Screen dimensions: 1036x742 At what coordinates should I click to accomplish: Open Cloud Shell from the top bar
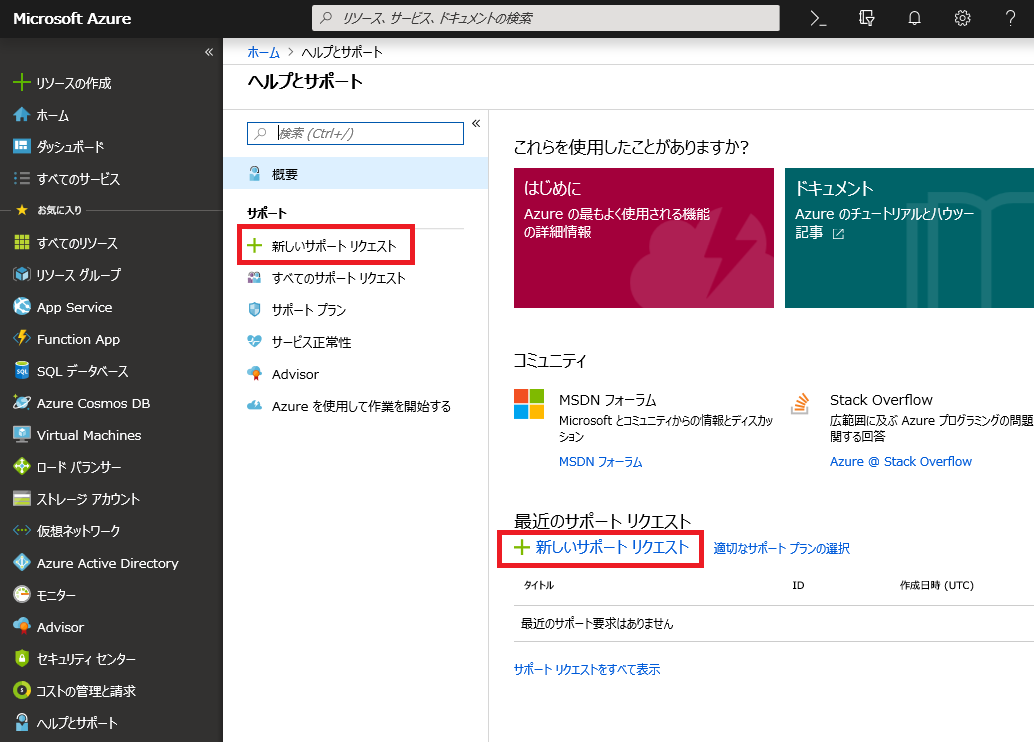[x=818, y=19]
